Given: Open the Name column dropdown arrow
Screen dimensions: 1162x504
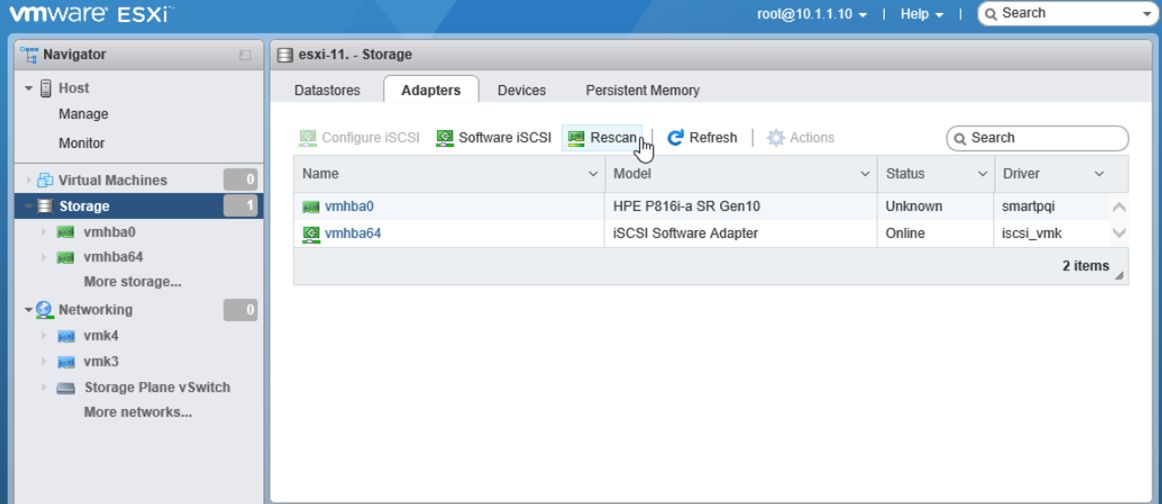Looking at the screenshot, I should tap(593, 174).
